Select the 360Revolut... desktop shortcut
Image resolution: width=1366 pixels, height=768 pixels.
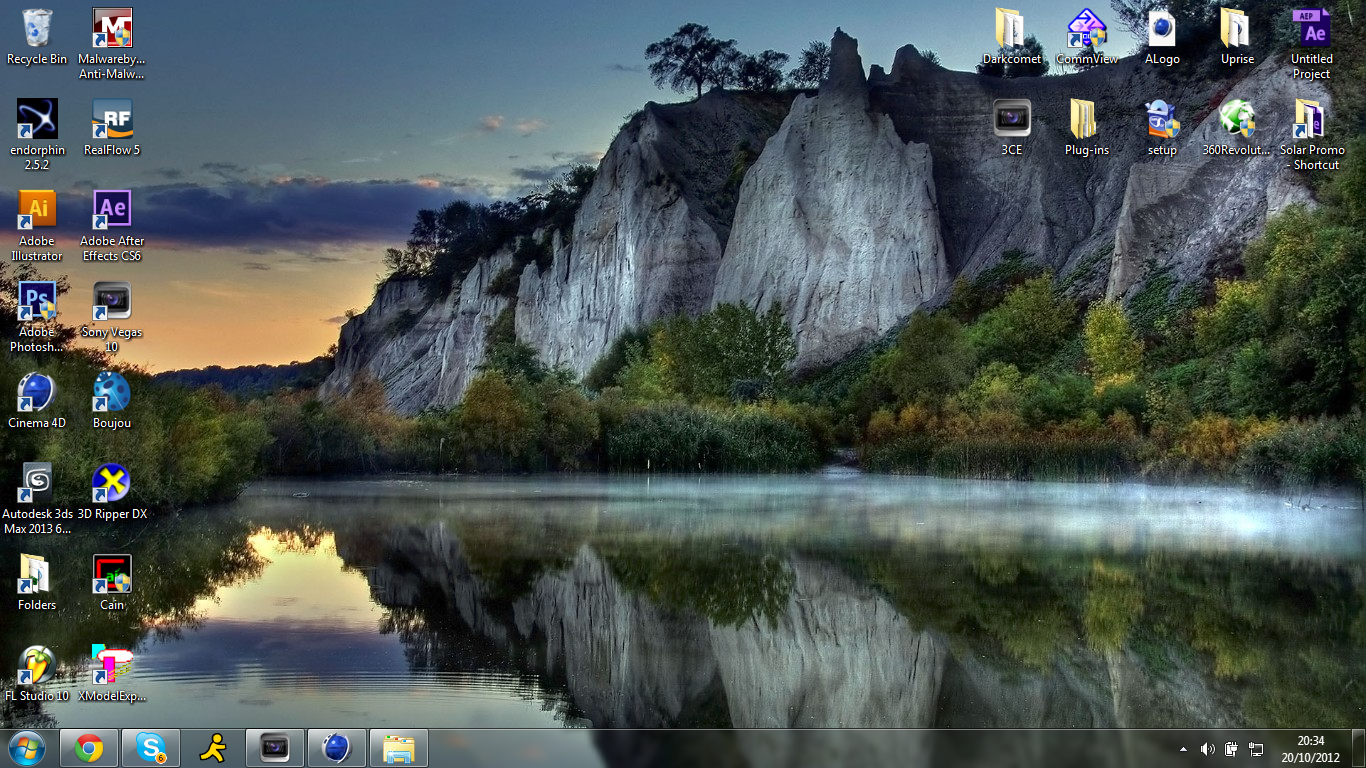coord(1237,128)
